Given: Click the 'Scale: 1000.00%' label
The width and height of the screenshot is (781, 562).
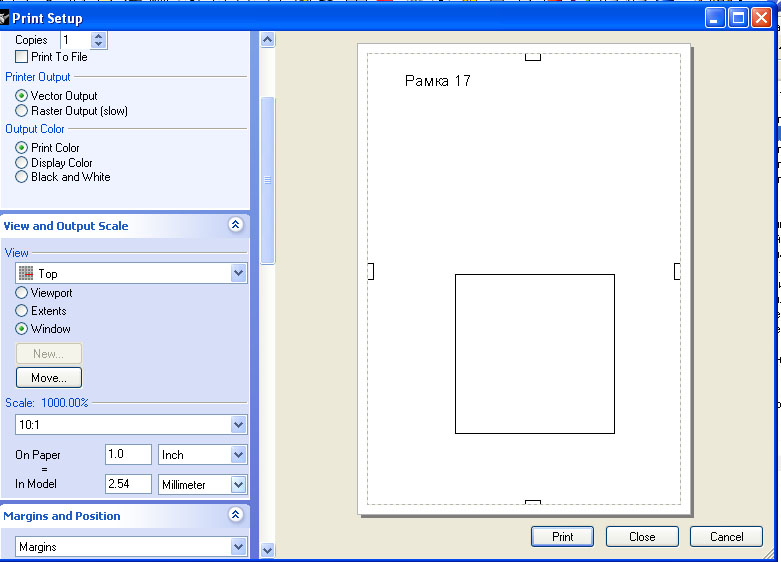Looking at the screenshot, I should point(47,403).
